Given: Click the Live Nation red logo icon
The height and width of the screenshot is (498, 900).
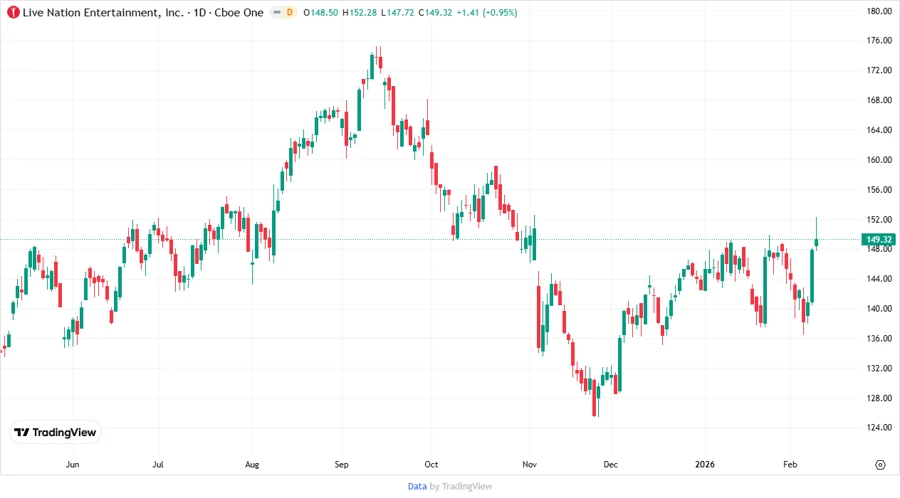Looking at the screenshot, I should click(x=13, y=13).
